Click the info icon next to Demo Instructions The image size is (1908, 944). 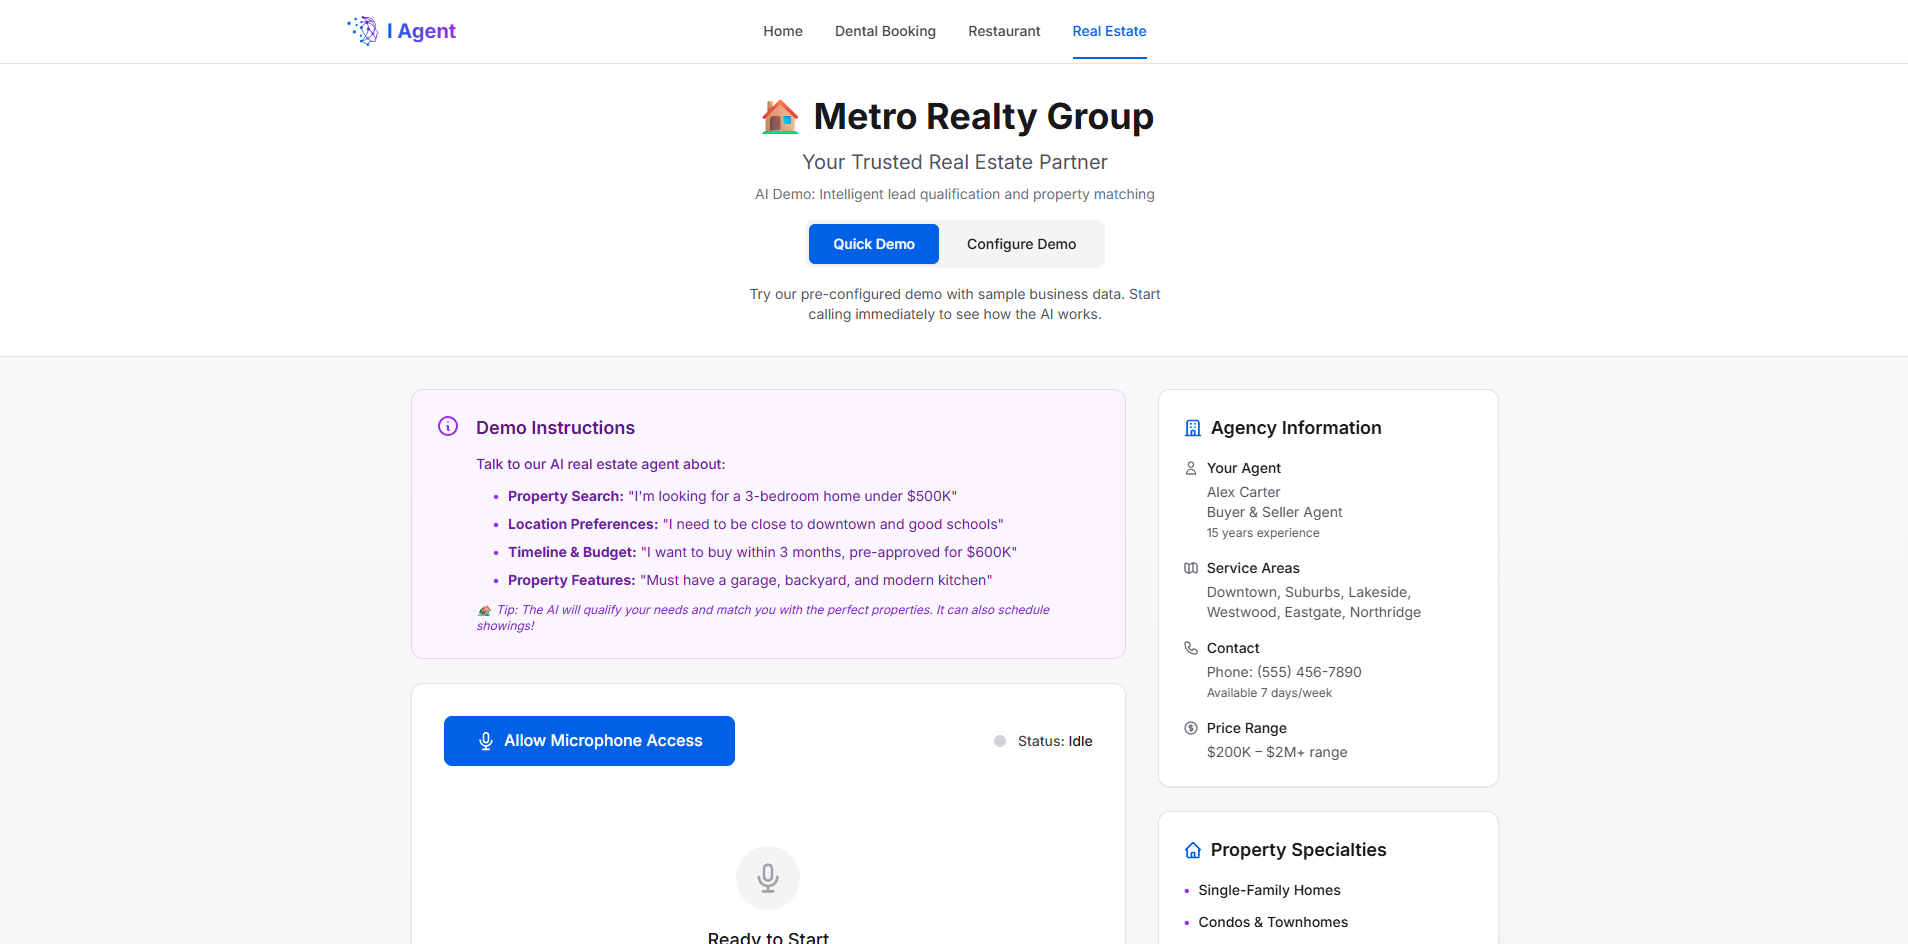pos(448,427)
